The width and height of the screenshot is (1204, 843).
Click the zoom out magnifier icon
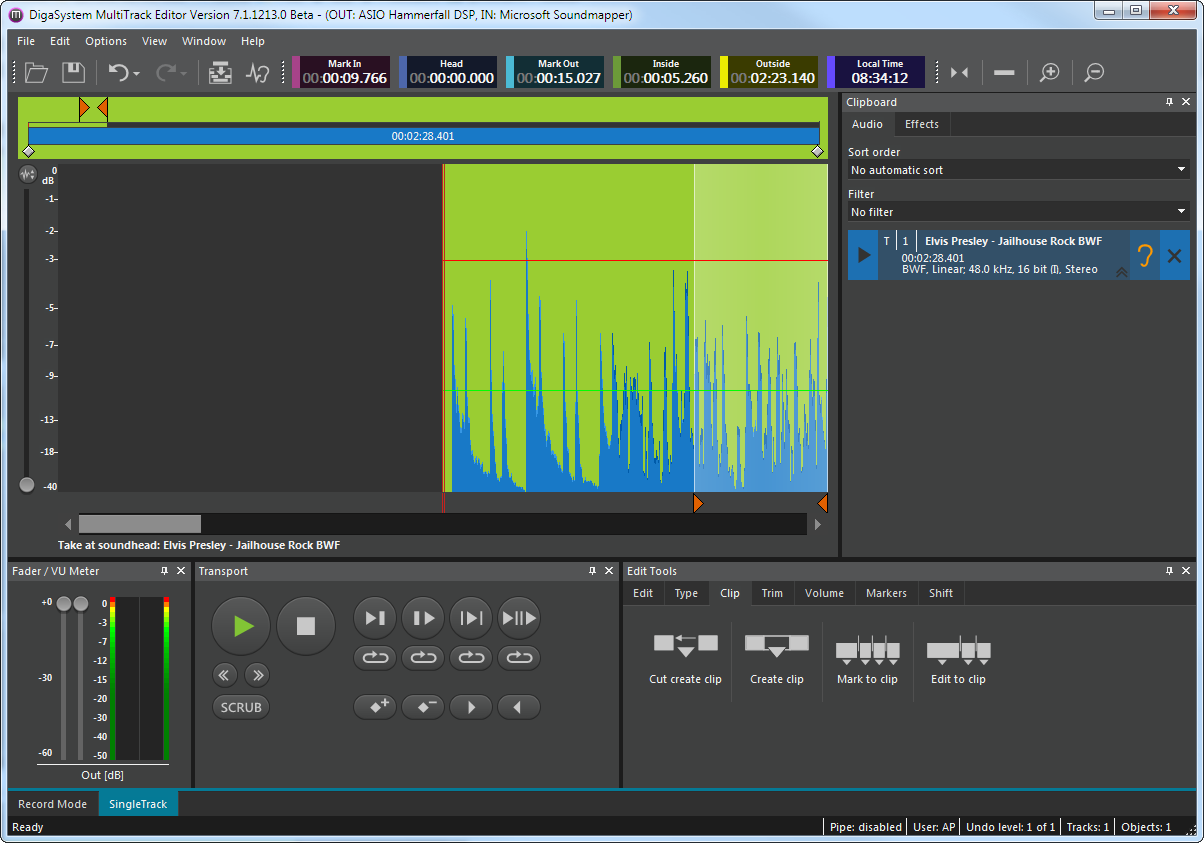pos(1095,72)
